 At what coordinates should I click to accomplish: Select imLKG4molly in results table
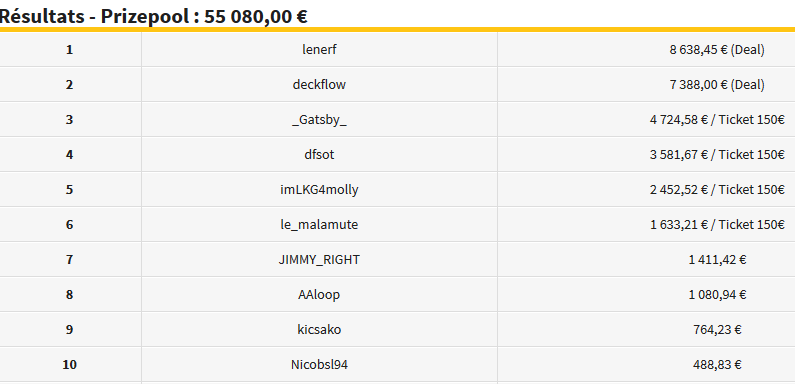[x=319, y=189]
